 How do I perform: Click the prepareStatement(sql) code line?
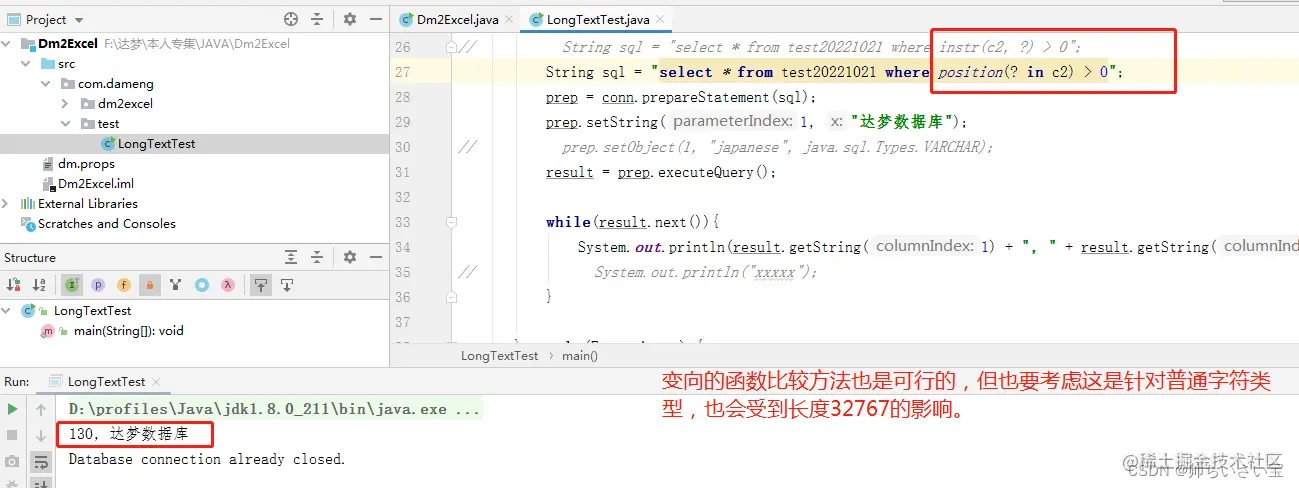681,97
